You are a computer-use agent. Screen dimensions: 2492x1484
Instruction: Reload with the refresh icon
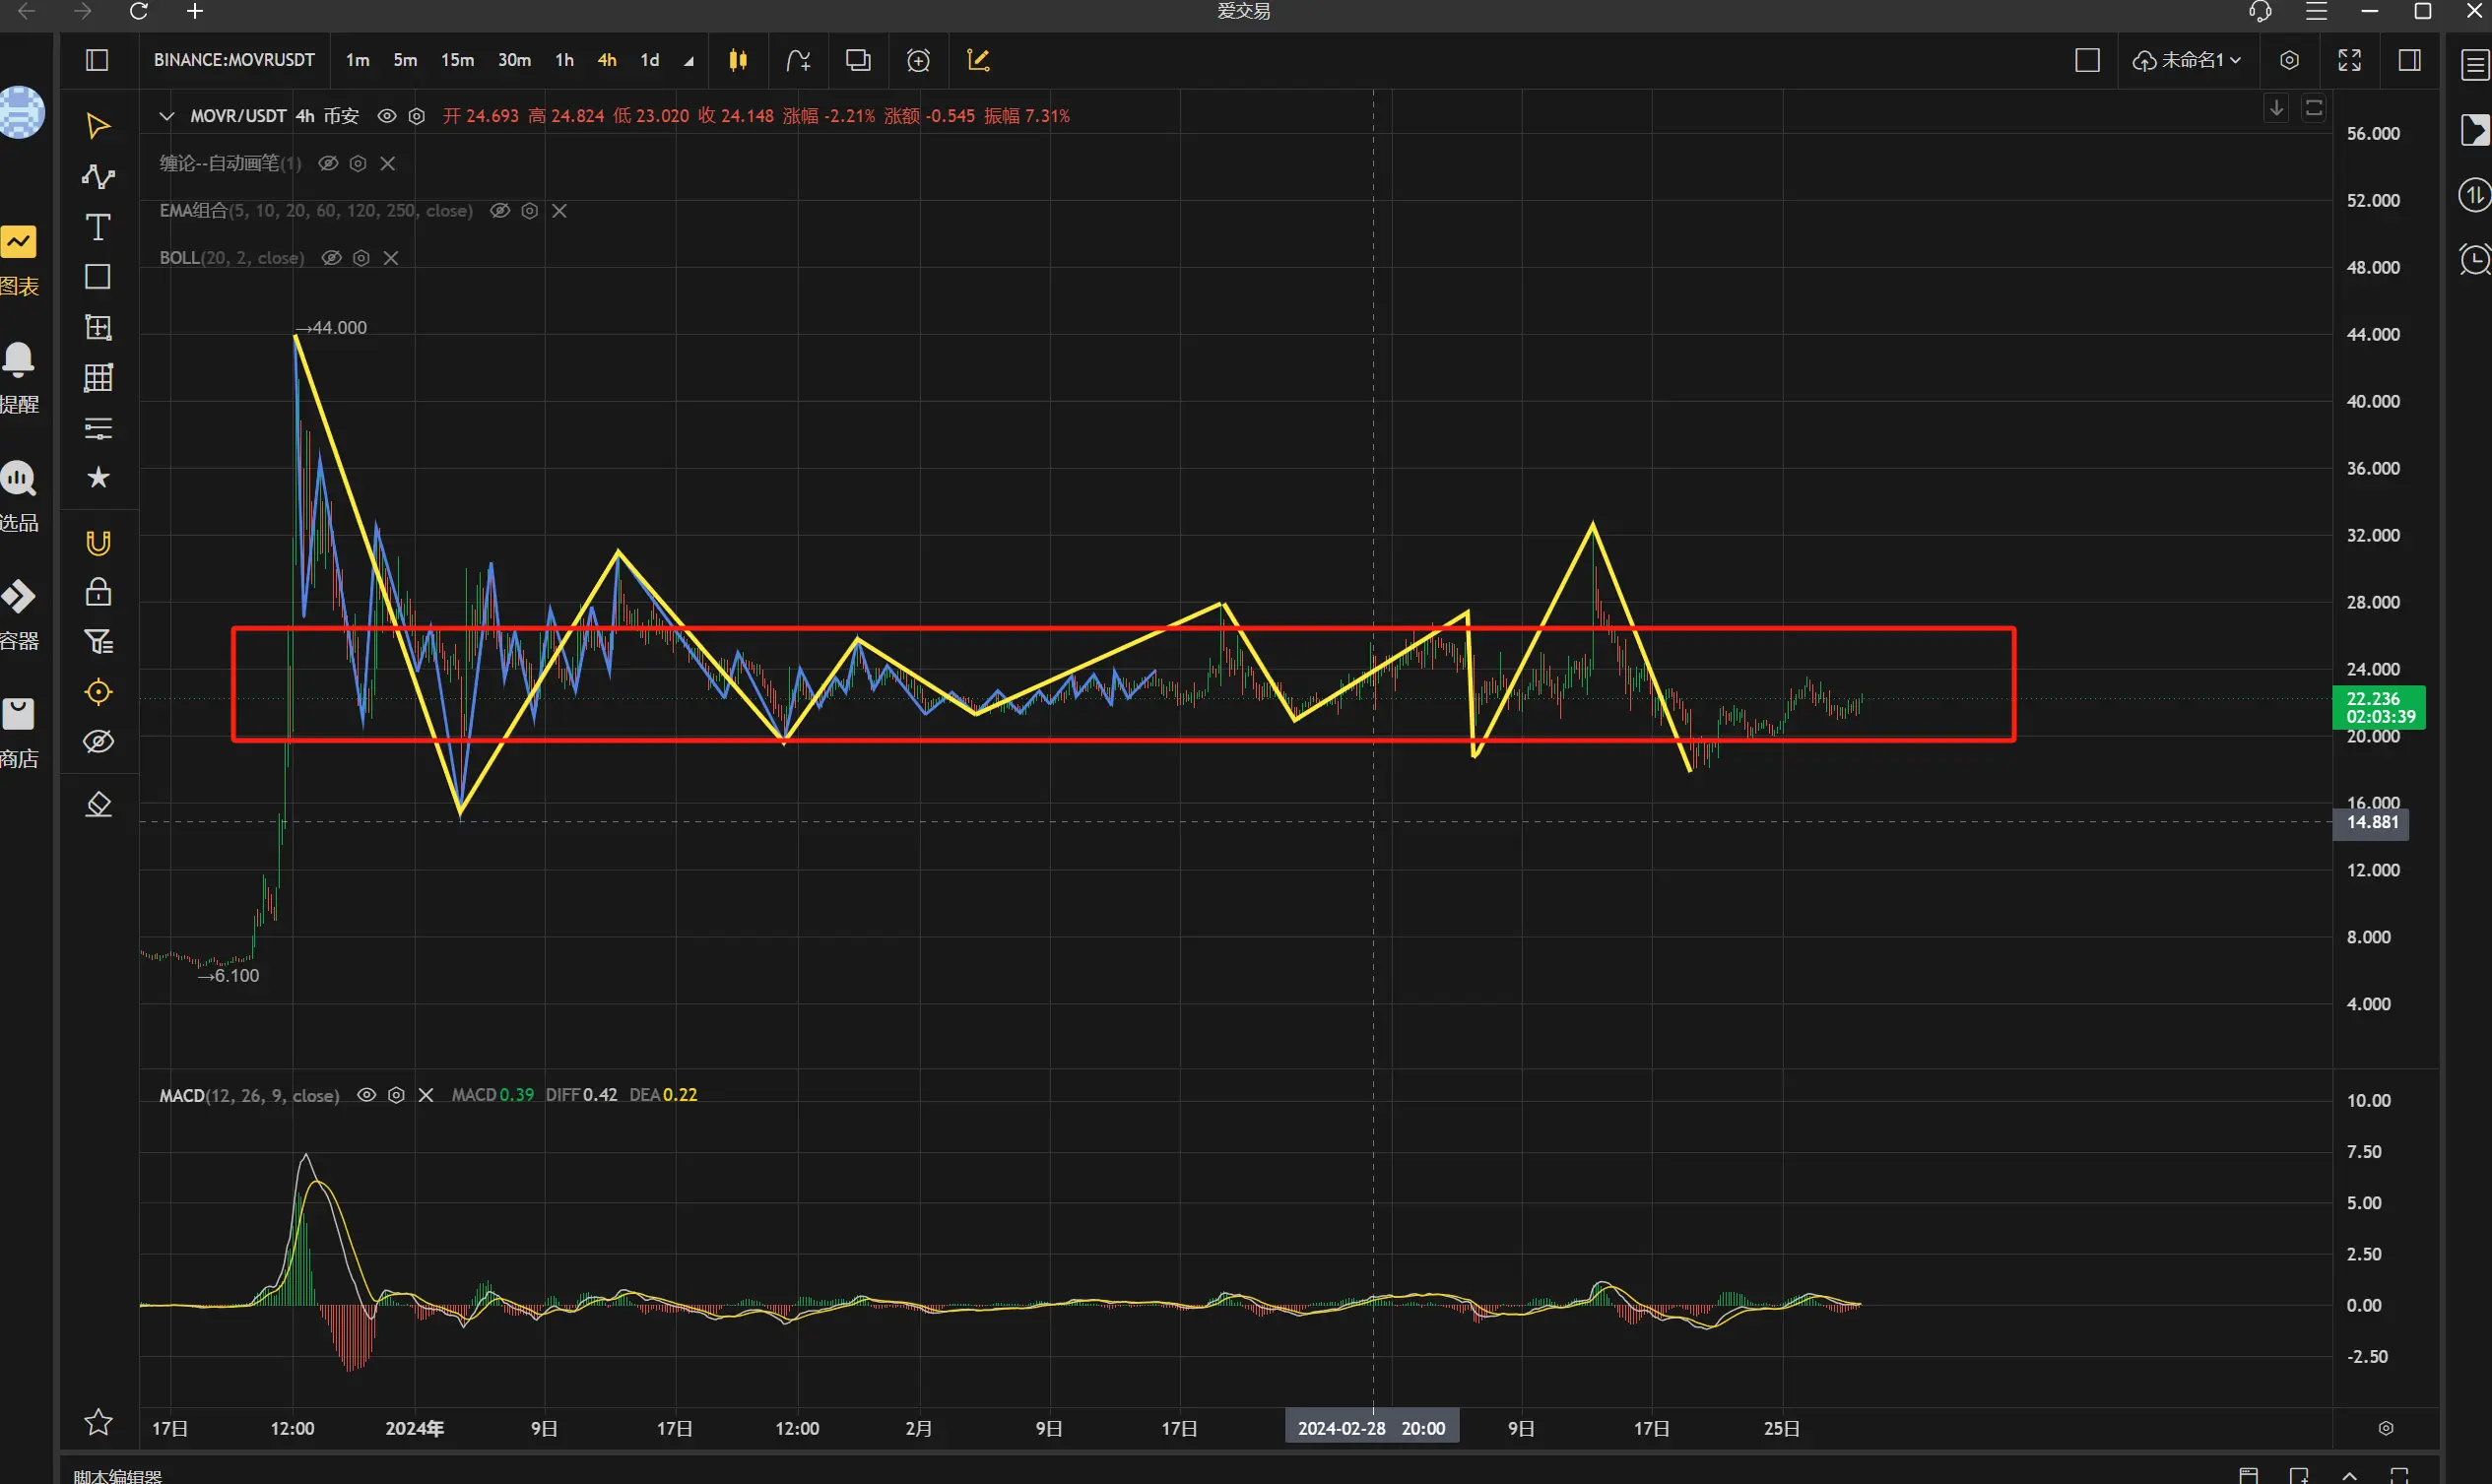coord(139,11)
